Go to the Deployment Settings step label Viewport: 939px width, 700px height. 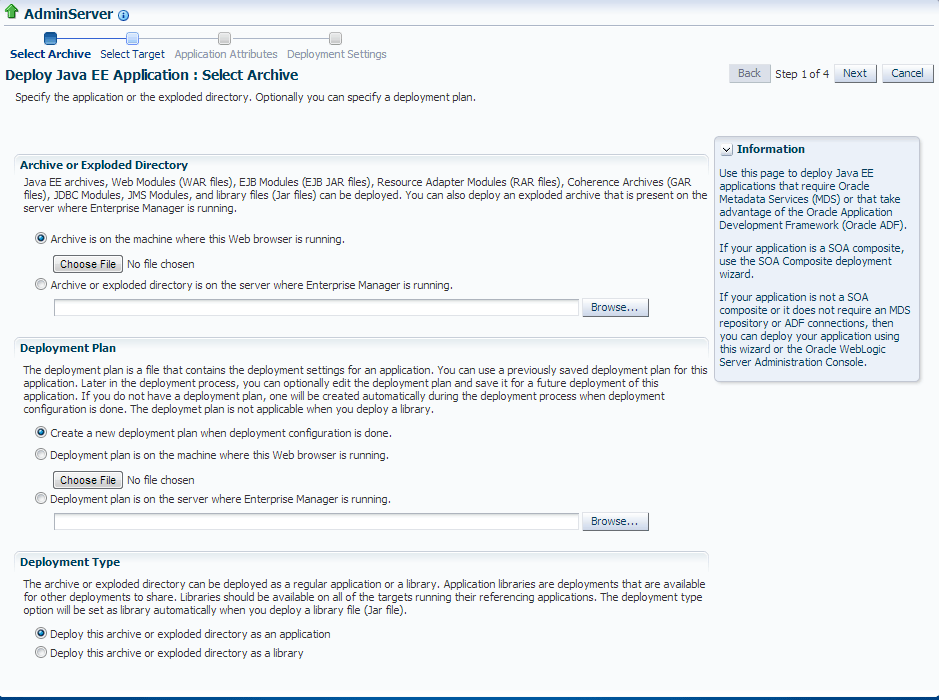(x=337, y=54)
